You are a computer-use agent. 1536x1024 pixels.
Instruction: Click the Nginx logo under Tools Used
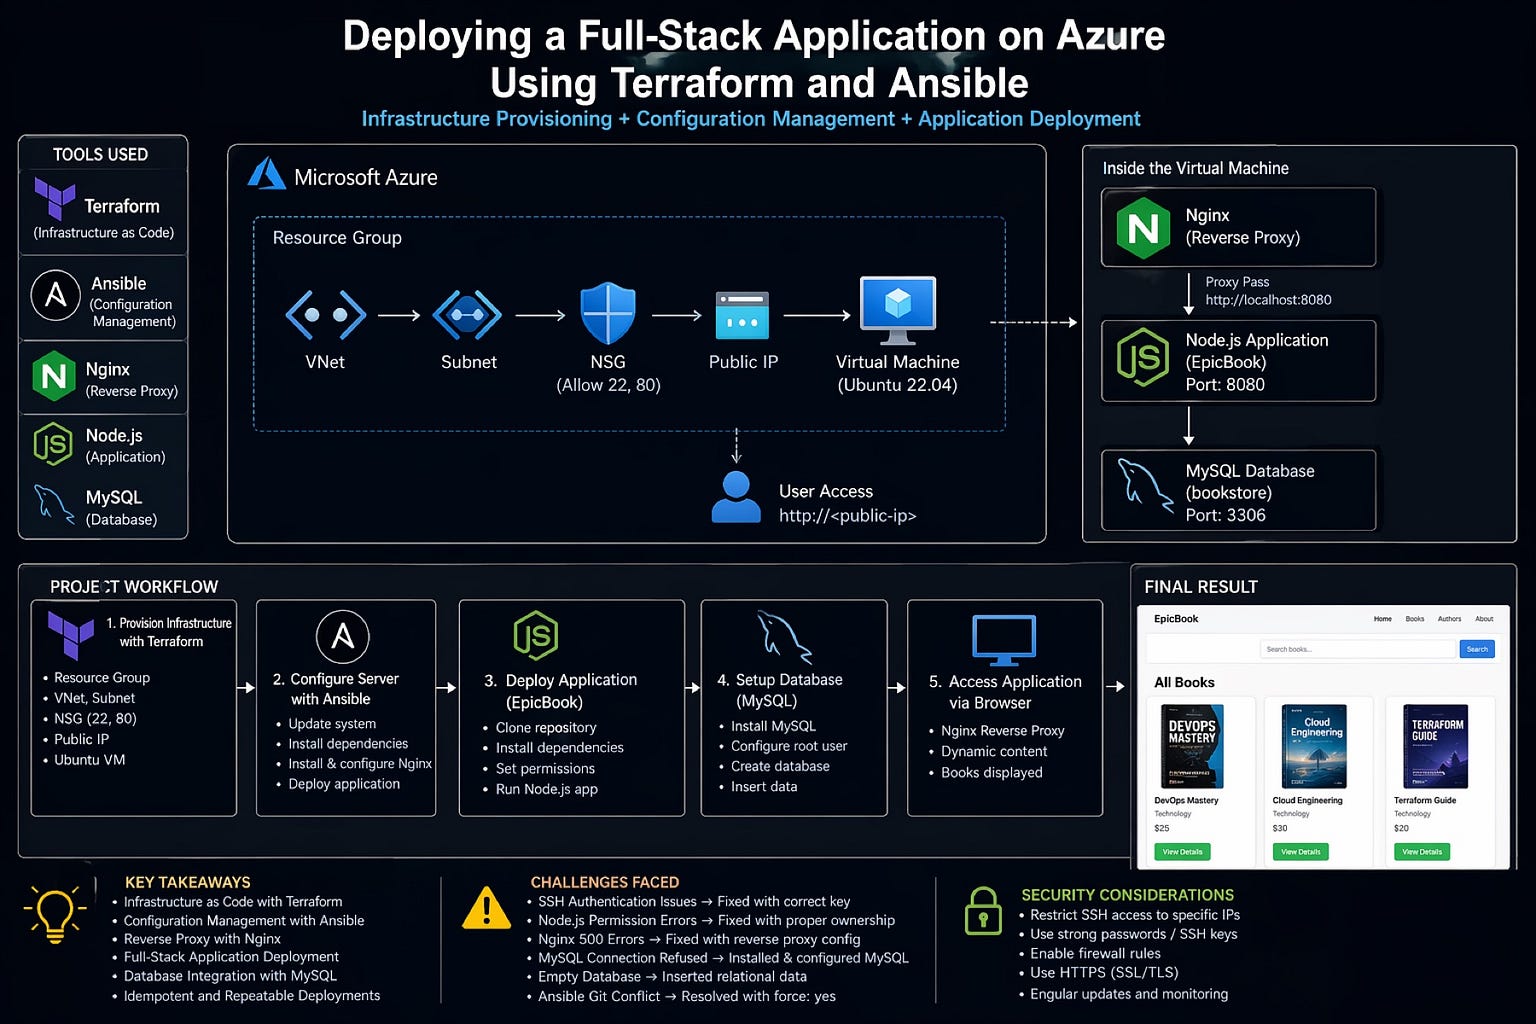click(54, 375)
